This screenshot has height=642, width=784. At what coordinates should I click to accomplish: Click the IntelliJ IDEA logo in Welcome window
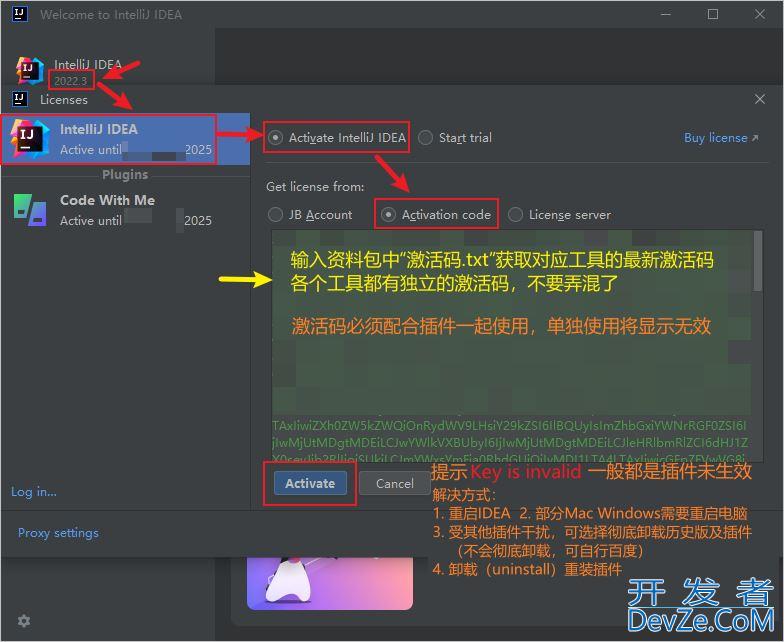(x=30, y=70)
